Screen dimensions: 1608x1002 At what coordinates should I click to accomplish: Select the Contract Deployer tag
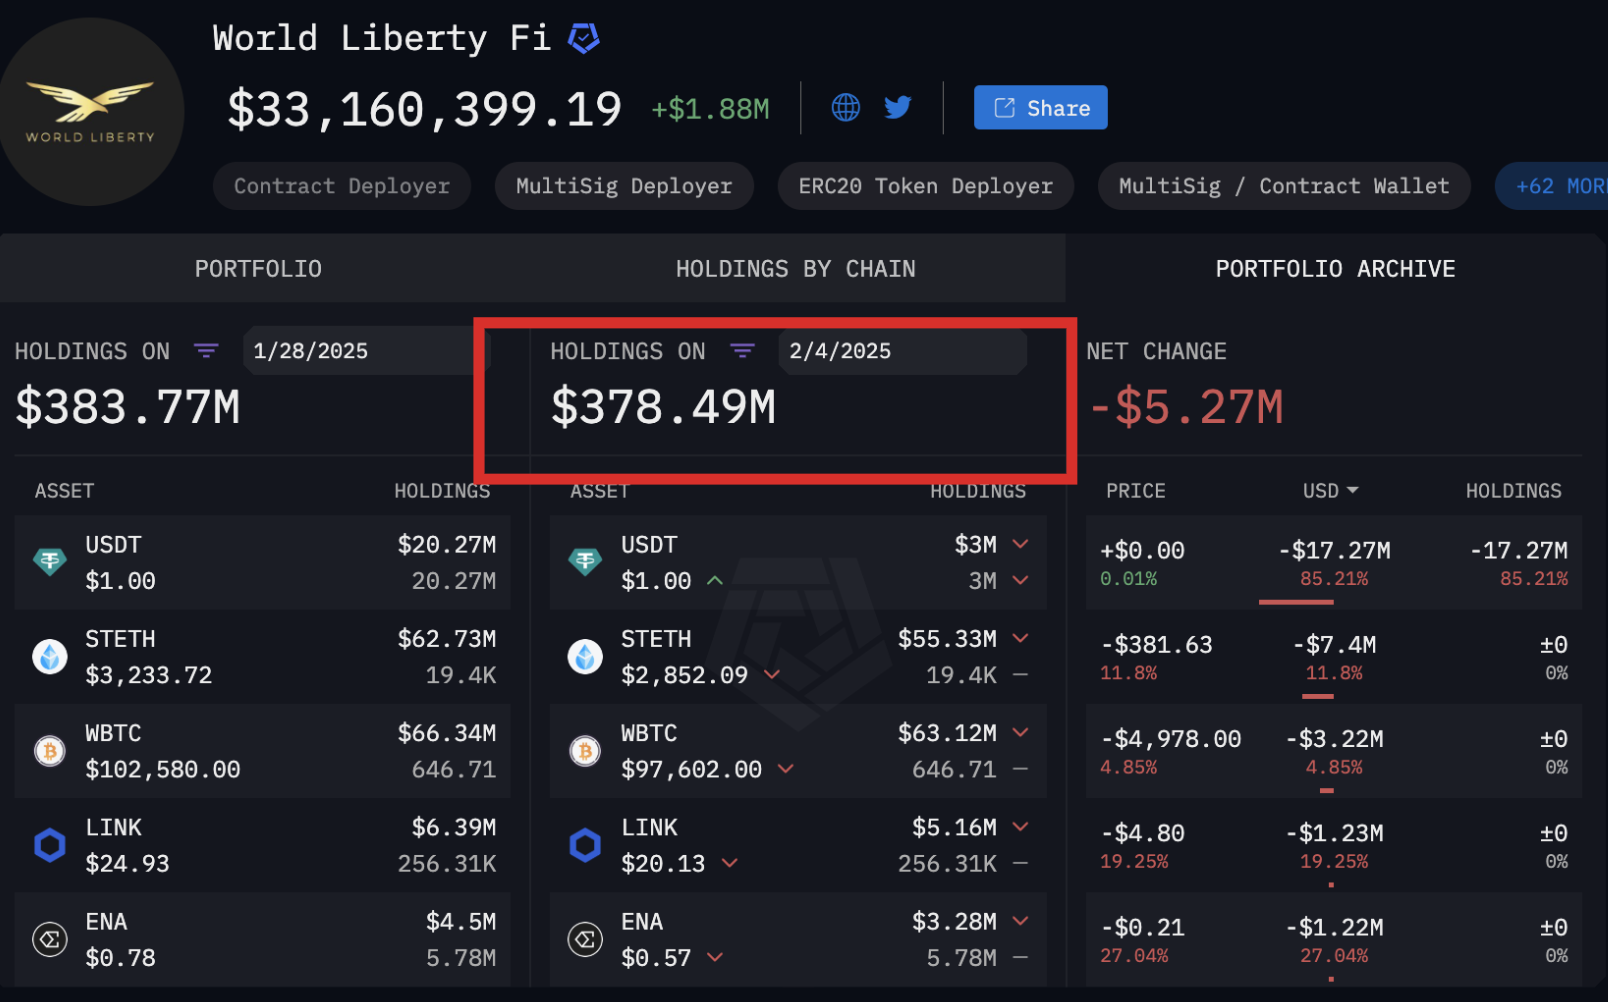[x=341, y=186]
